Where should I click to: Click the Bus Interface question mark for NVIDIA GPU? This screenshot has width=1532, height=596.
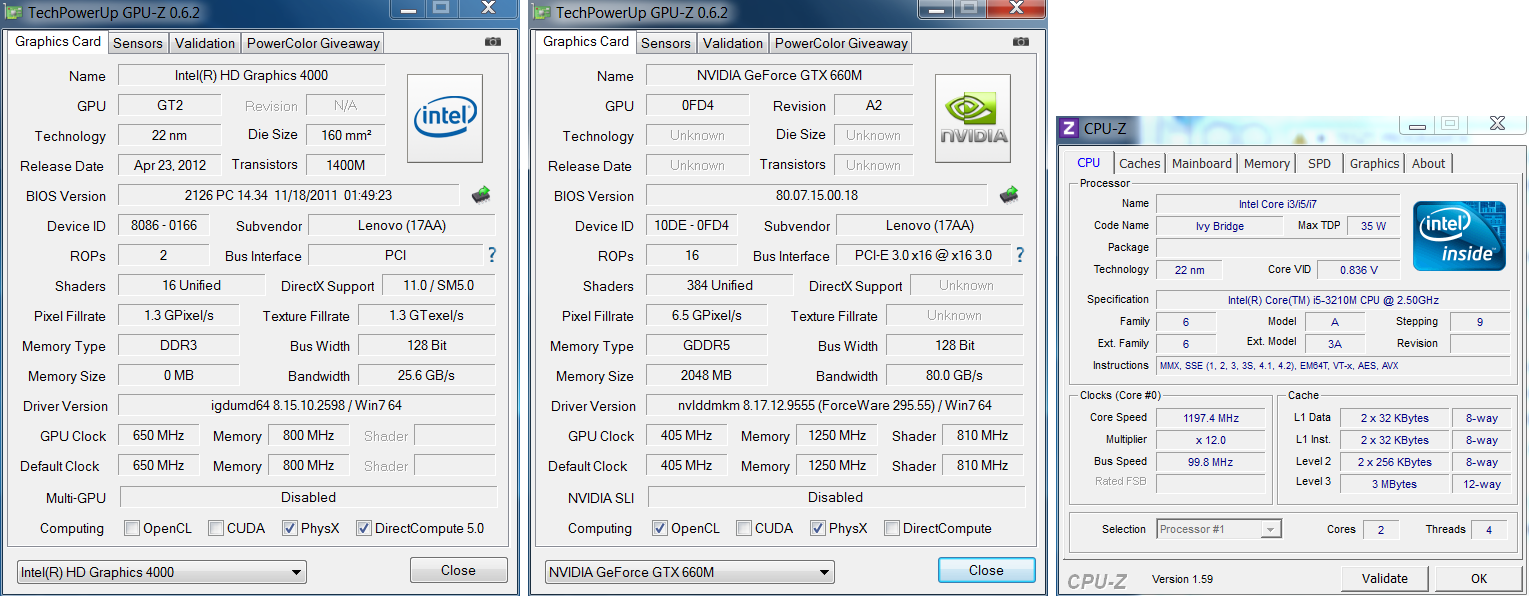1020,255
